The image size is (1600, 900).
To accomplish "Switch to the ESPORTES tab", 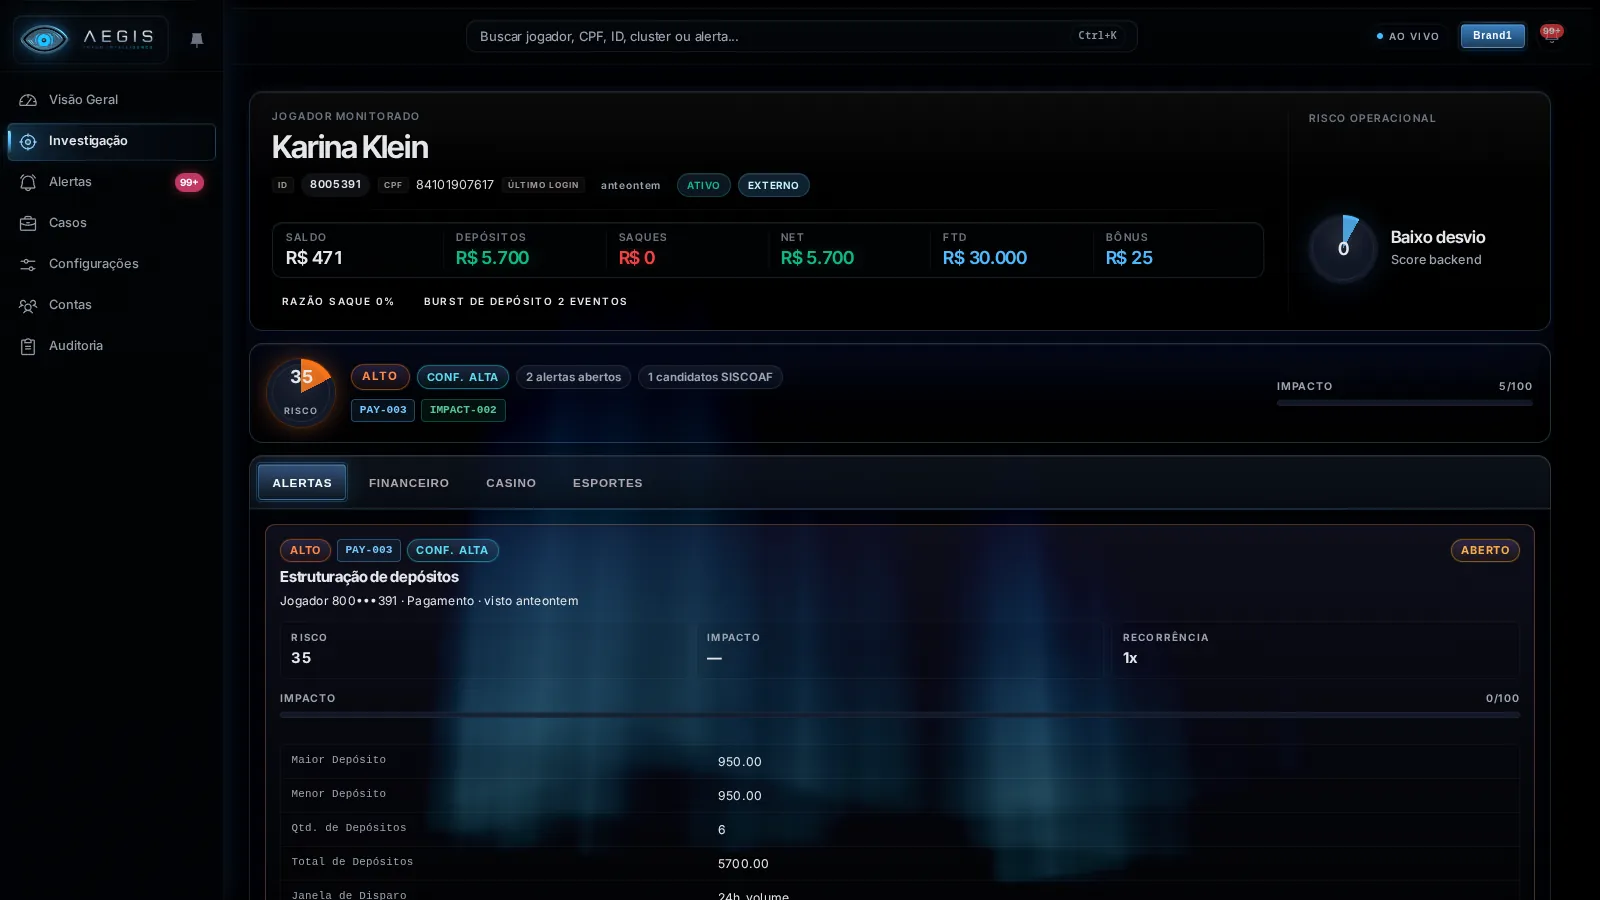I will point(608,483).
